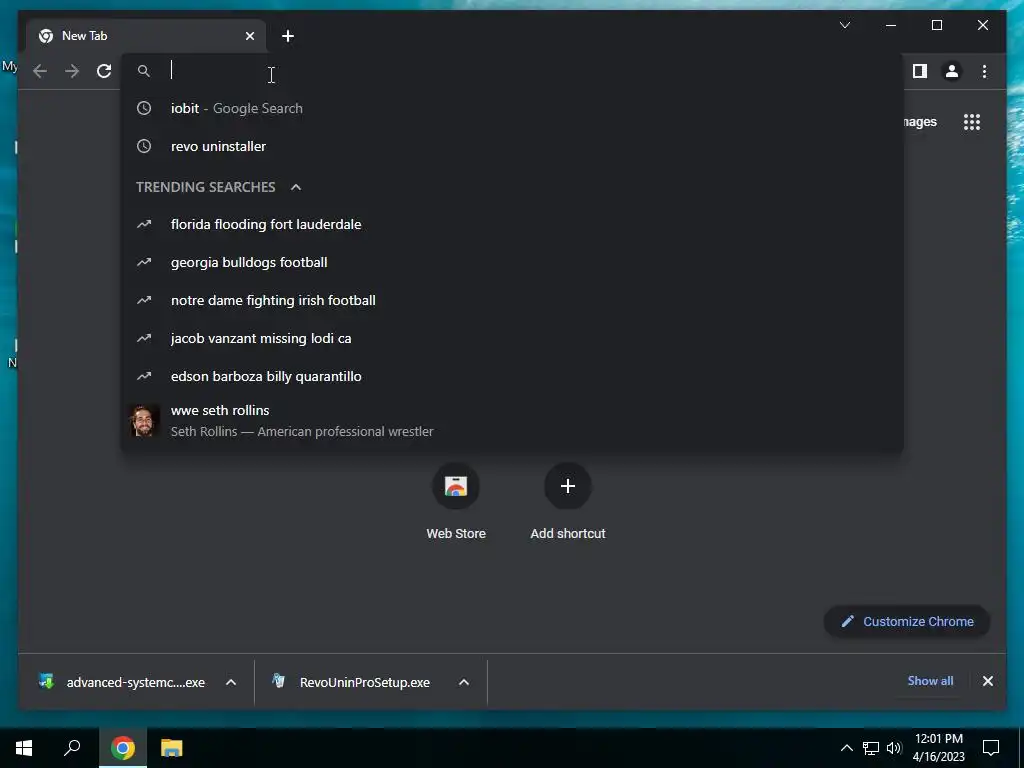
Task: Choose edson barboza billy quarantillo suggestion
Action: [x=512, y=376]
